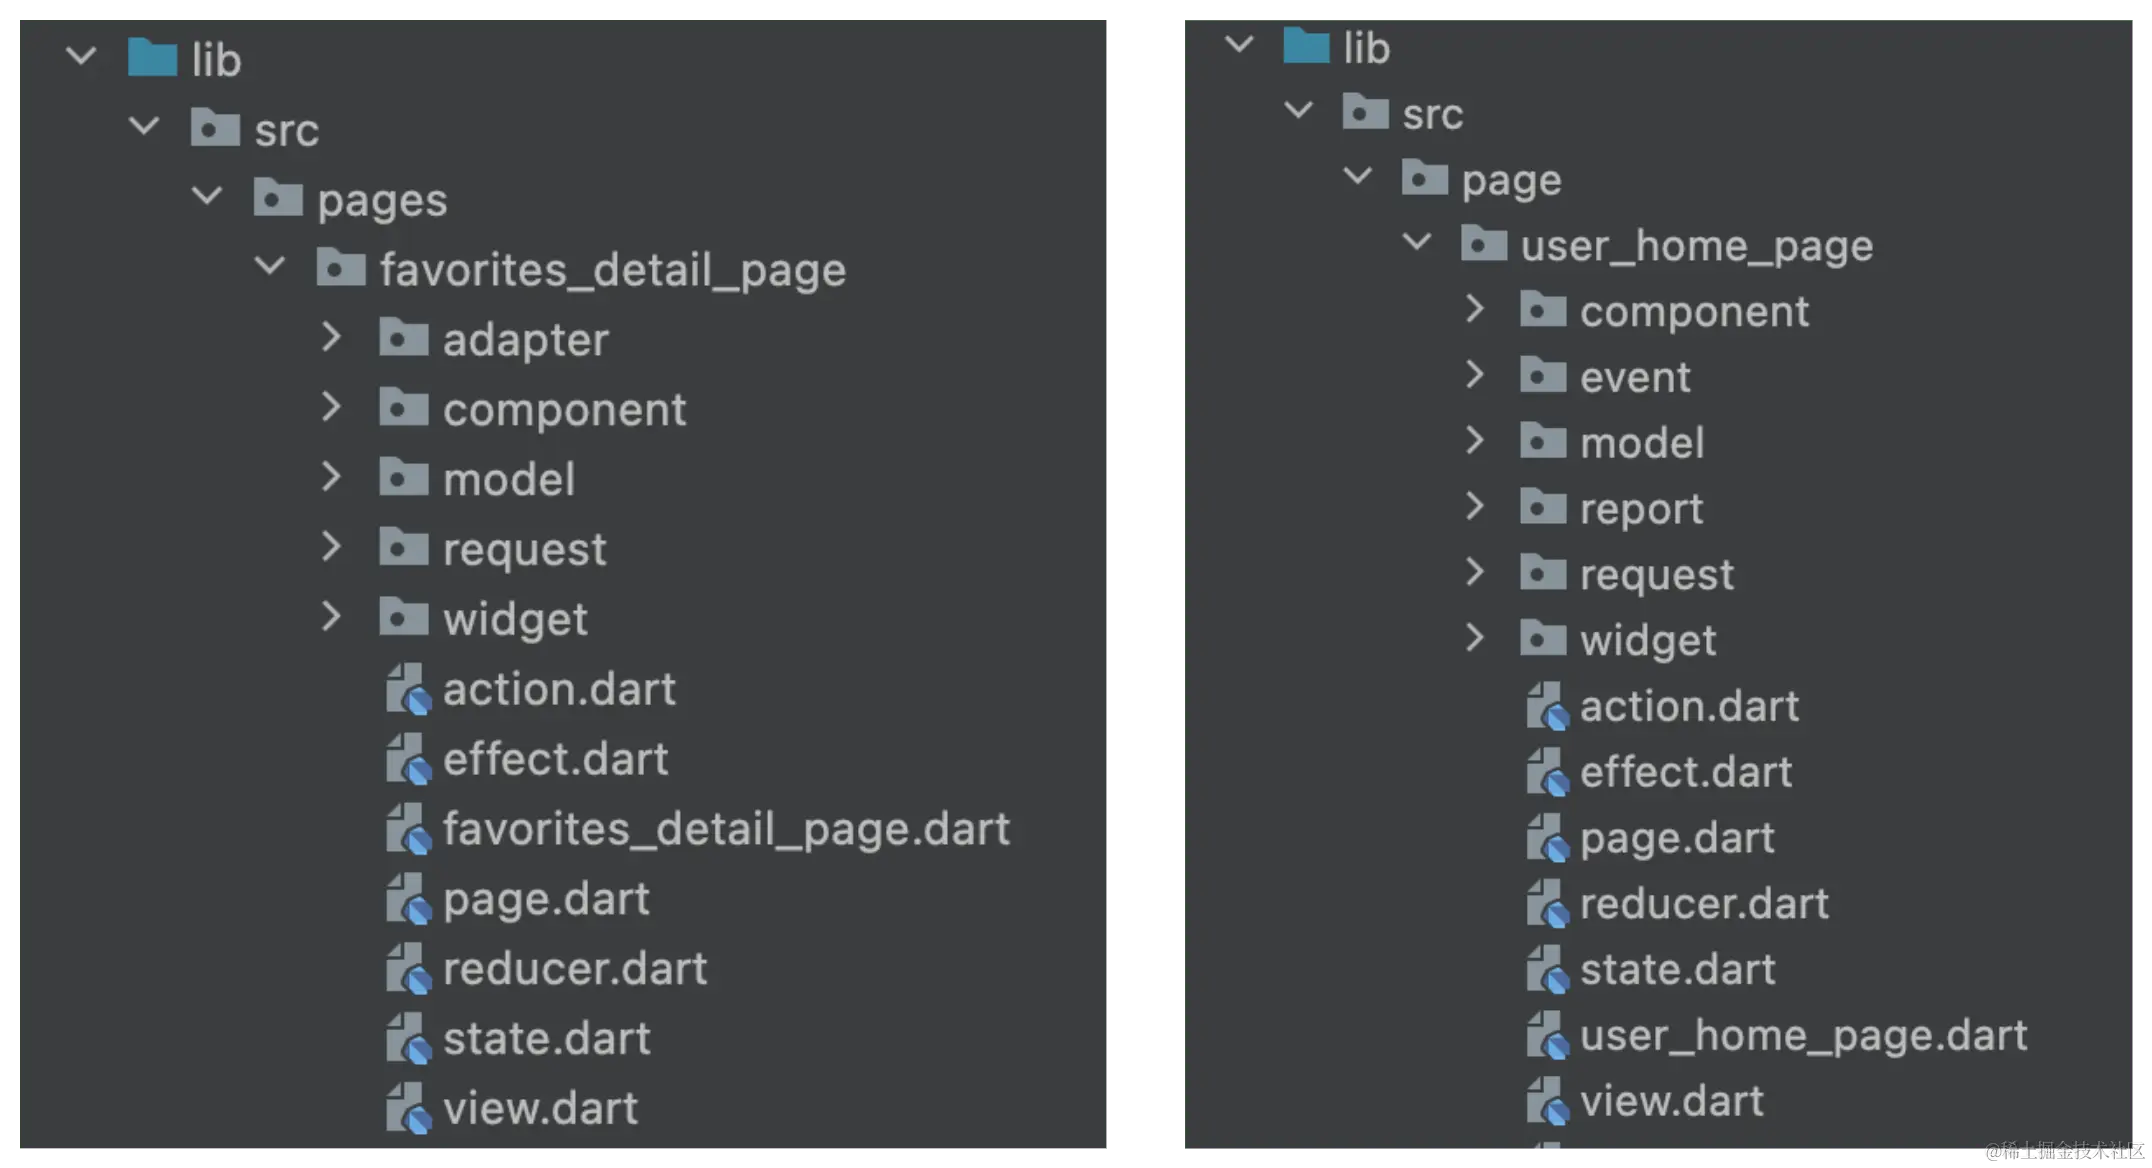The height and width of the screenshot is (1168, 2152).
Task: Collapse the pages folder chevron
Action: 207,196
